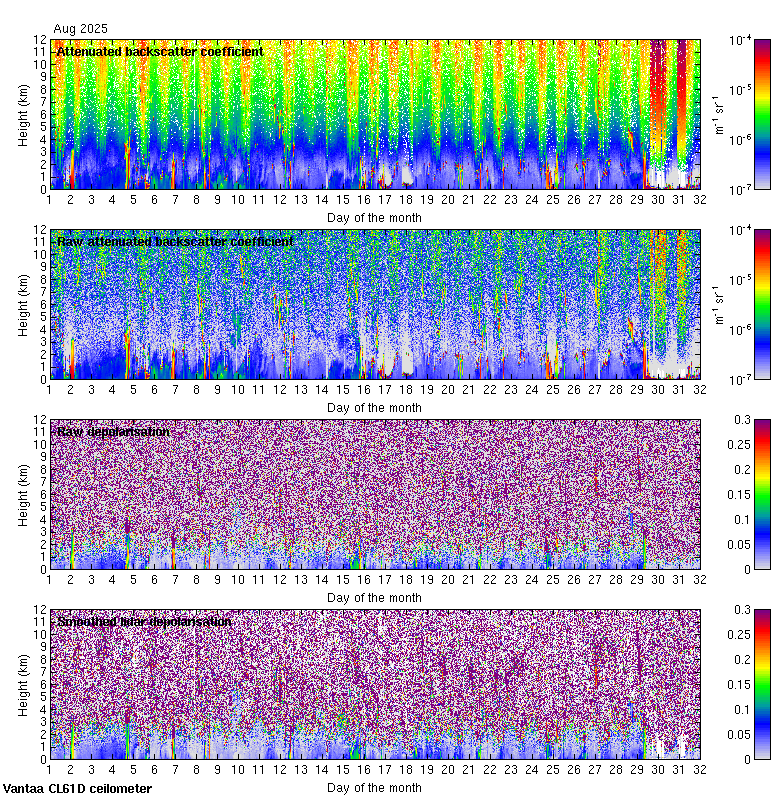Click the 'Vantaa CL61D ceilometer' label

[x=77, y=789]
